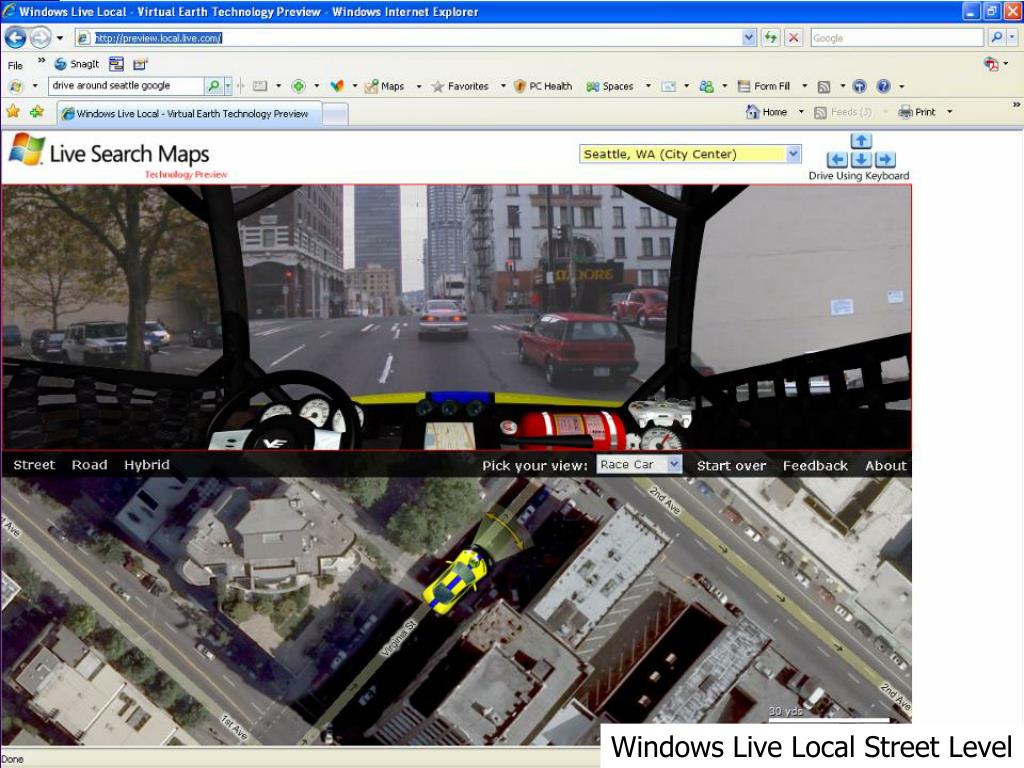The image size is (1024, 768).
Task: Click the mail envelope toolbar icon
Action: (669, 86)
